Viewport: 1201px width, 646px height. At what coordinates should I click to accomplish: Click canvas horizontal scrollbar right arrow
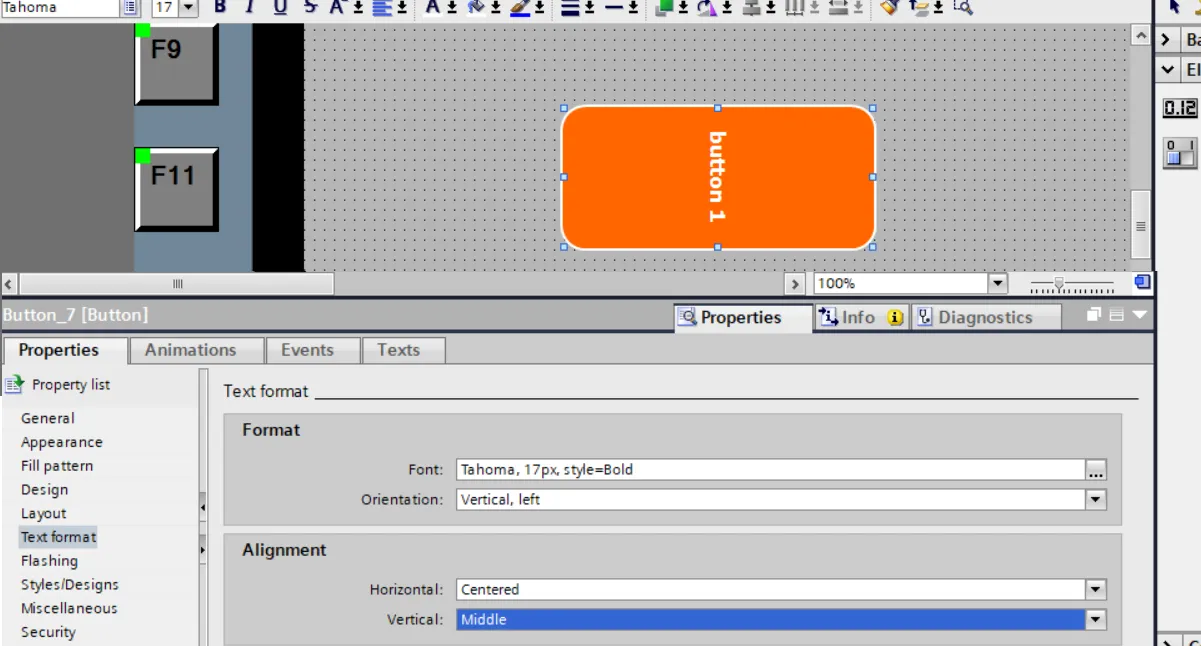(795, 284)
